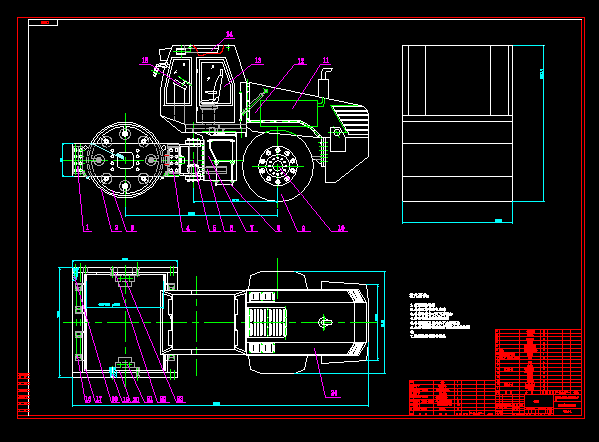Screen dimensions: 599x442
Task: Click the magenta callout number 14 above the cab
Action: point(230,34)
